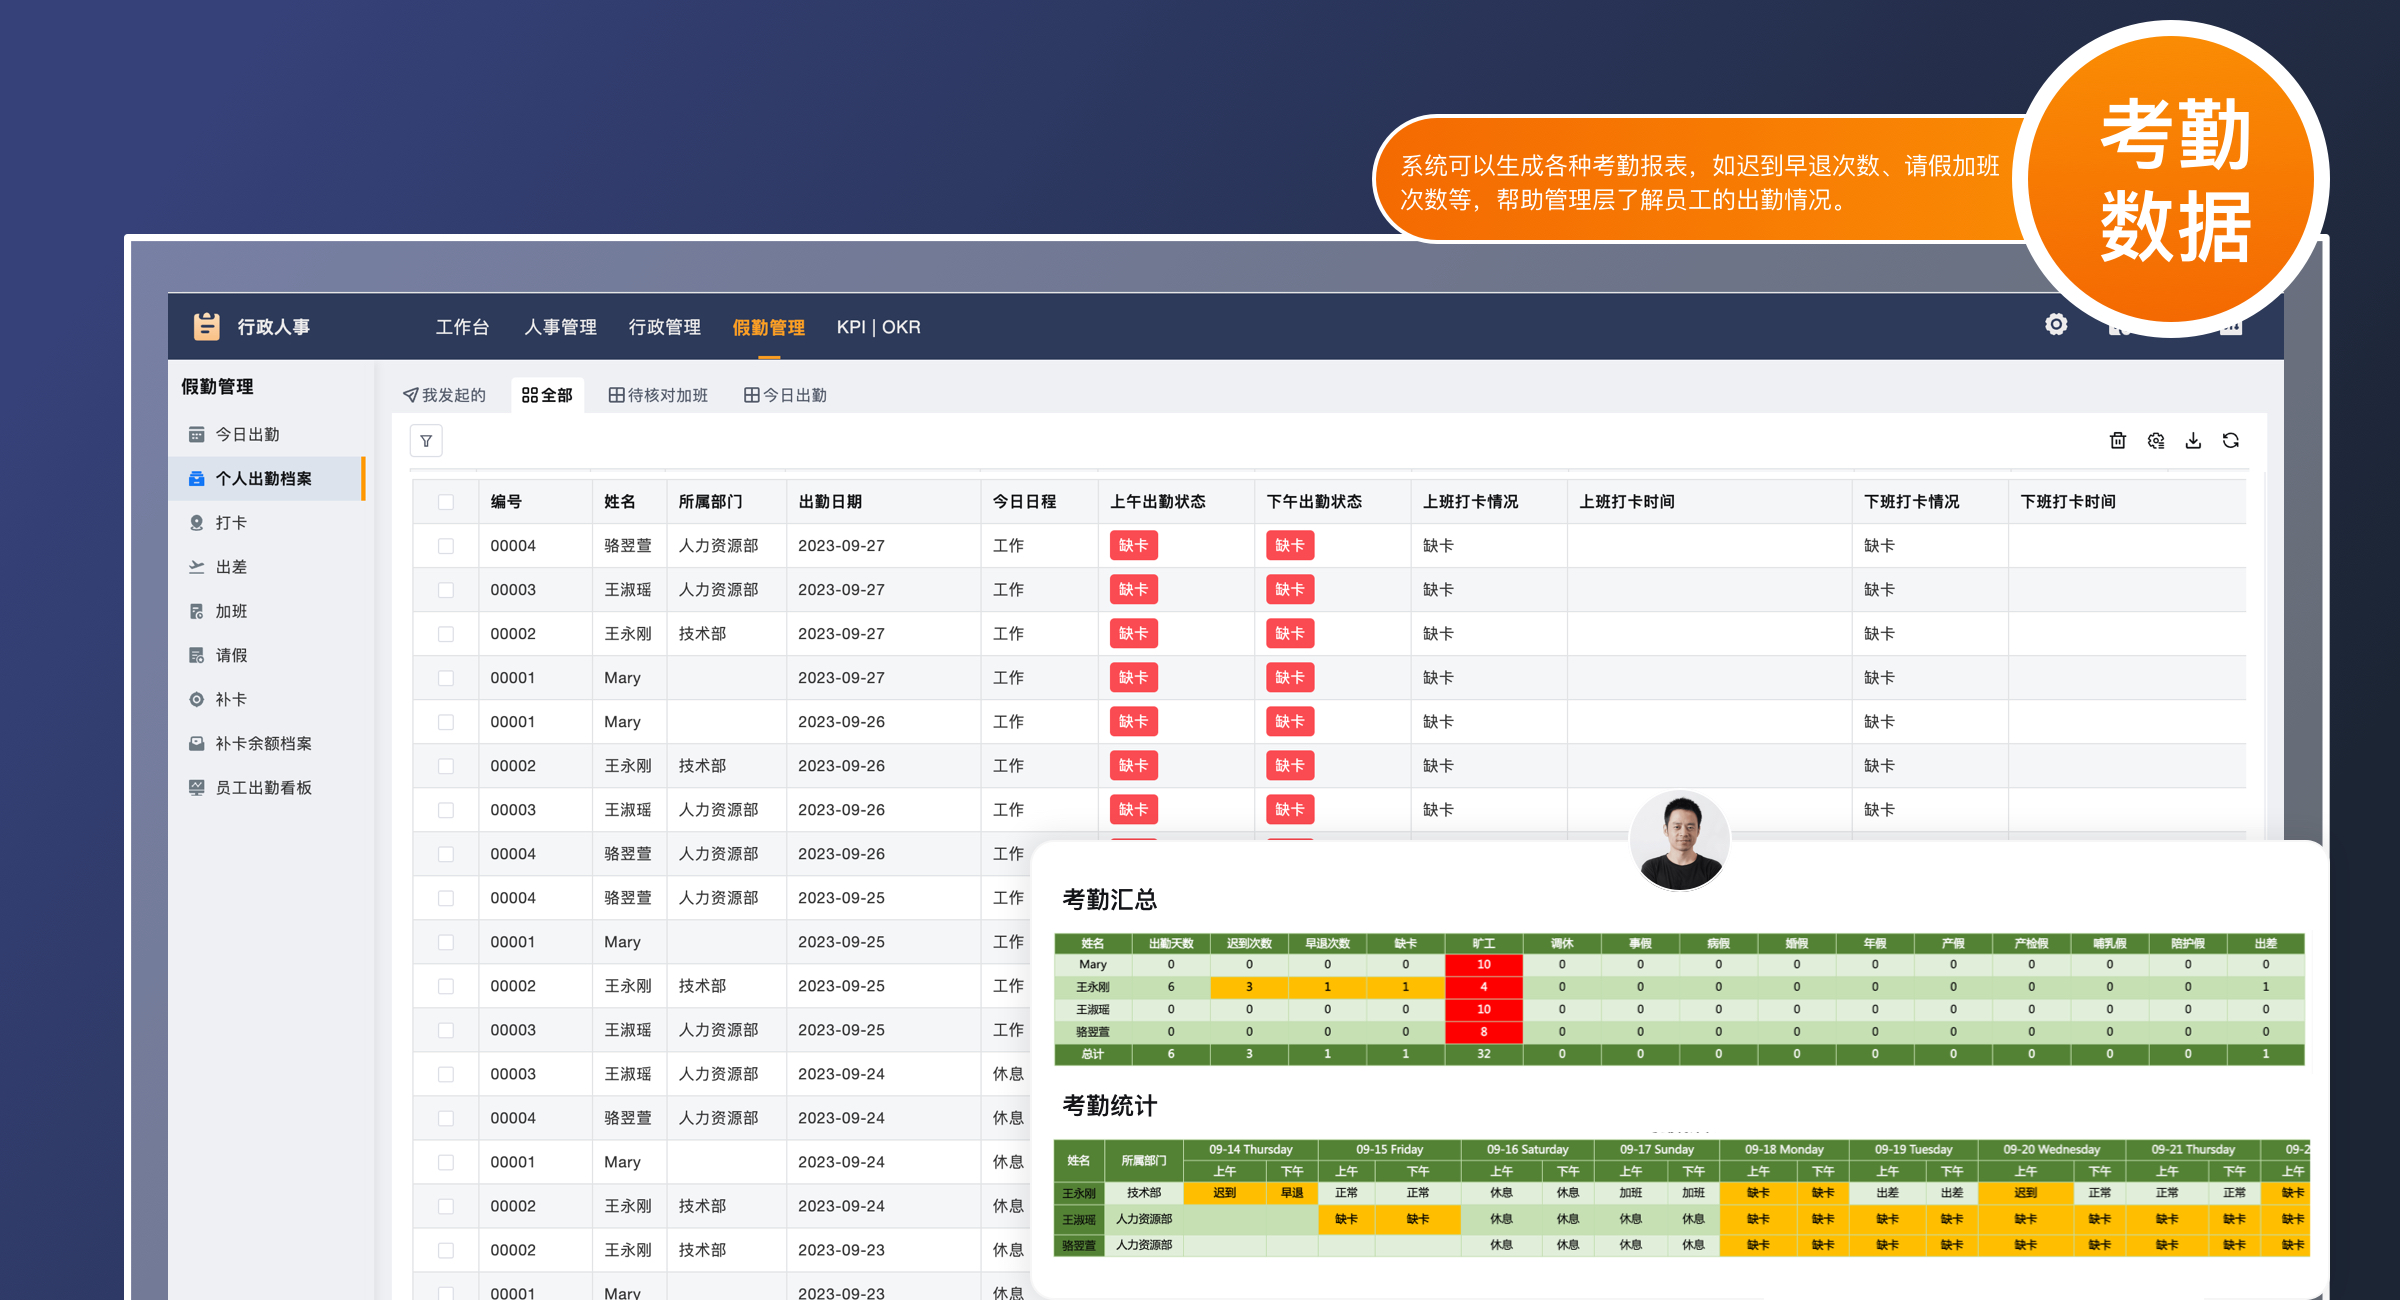2400x1300 pixels.
Task: Click the user avatar photo
Action: [x=1679, y=840]
